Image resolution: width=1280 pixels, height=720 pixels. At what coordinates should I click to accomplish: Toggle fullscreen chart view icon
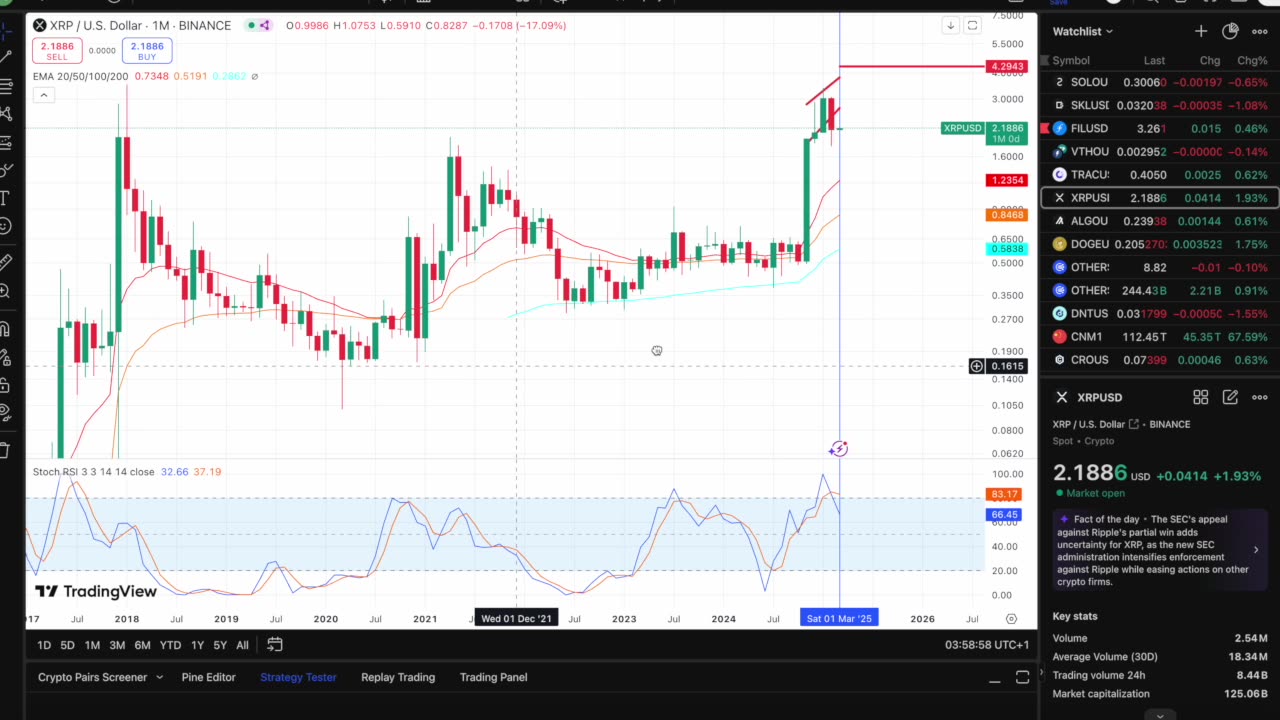click(972, 25)
